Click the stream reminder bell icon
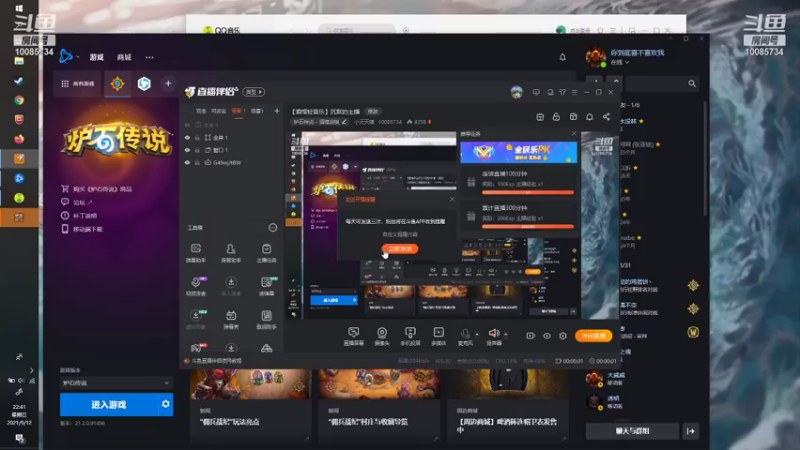This screenshot has height=450, width=800. coord(589,117)
